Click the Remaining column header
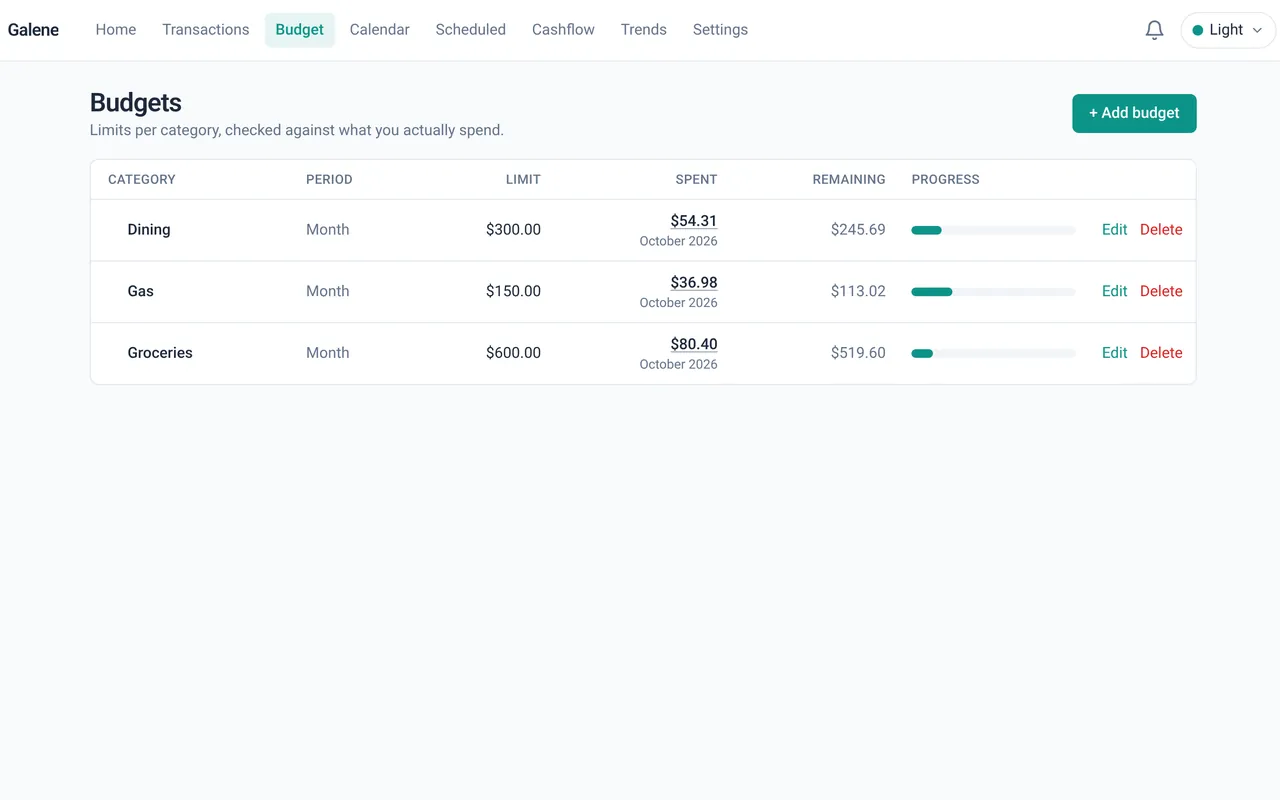 849,180
